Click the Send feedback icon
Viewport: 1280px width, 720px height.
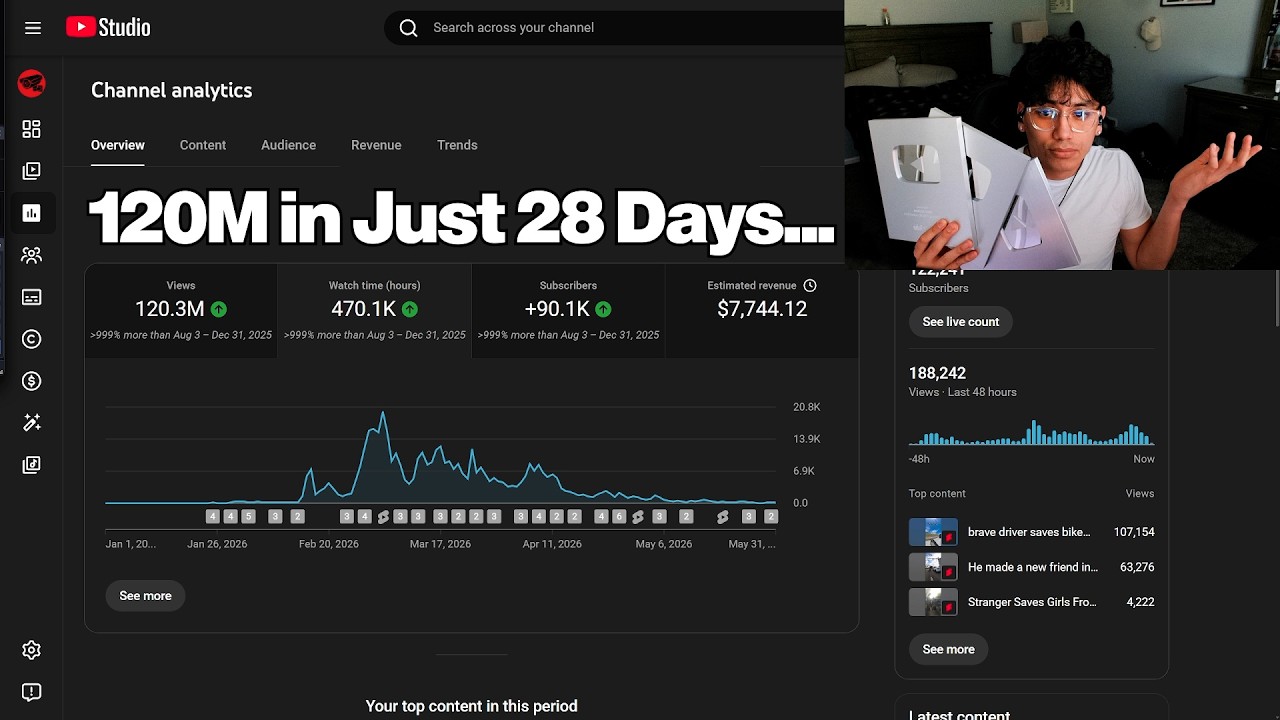tap(32, 692)
